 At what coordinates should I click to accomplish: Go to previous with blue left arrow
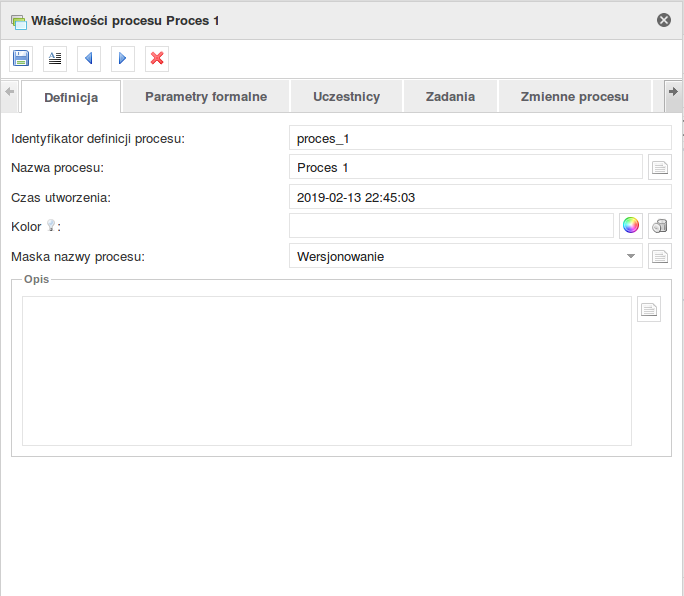point(89,58)
